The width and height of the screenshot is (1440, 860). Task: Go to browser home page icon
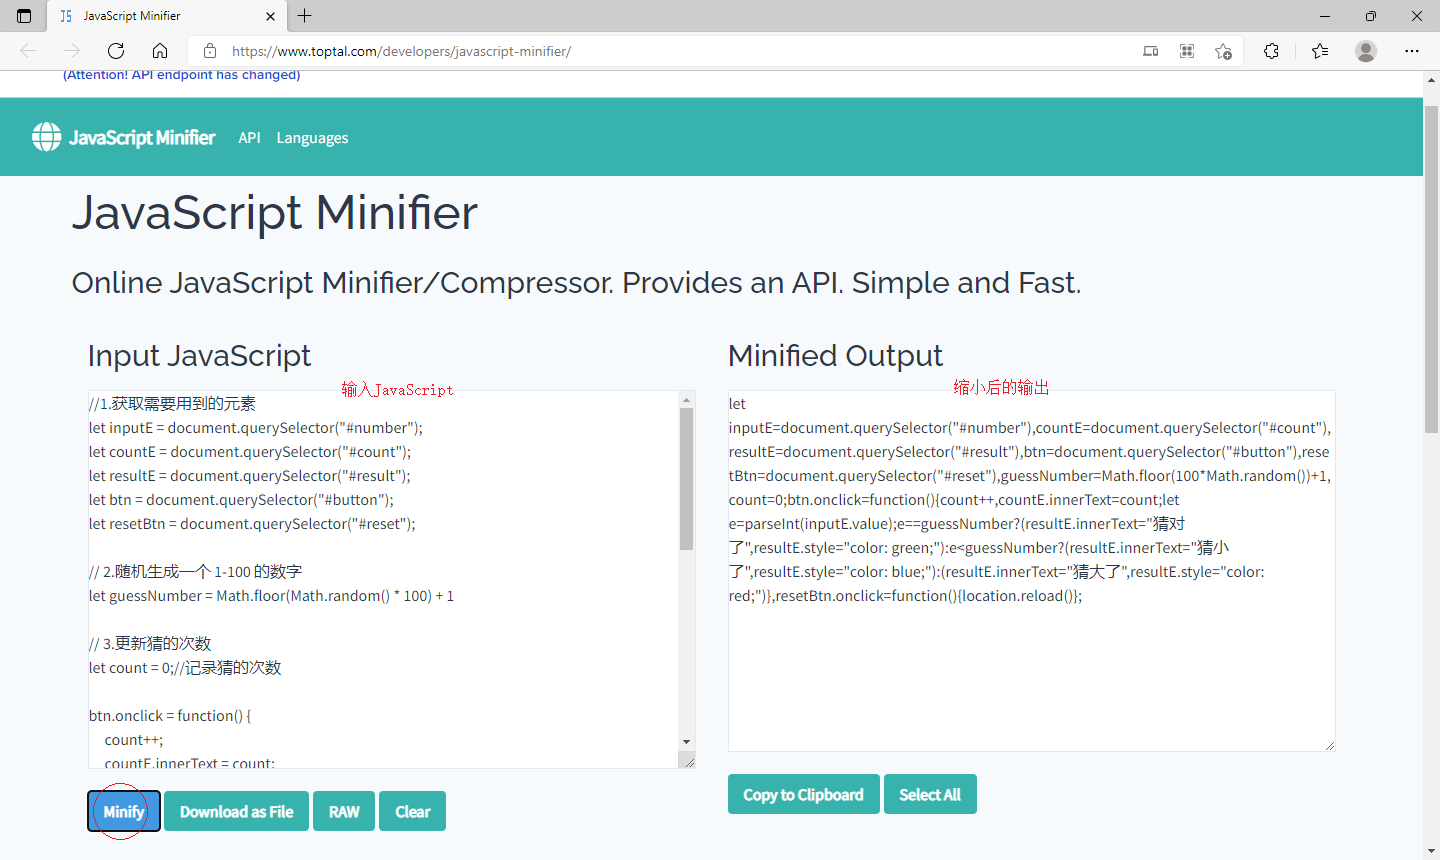point(160,51)
